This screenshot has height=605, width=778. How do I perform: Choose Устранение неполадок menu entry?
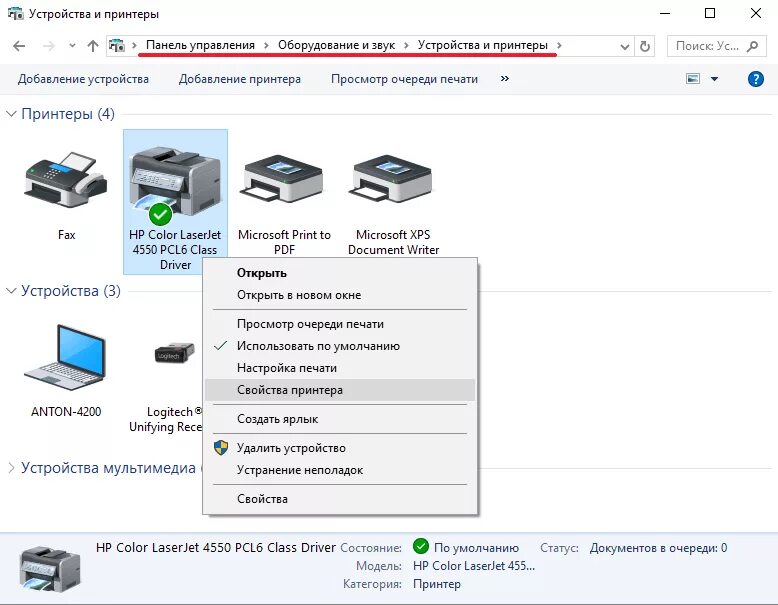(x=340, y=470)
